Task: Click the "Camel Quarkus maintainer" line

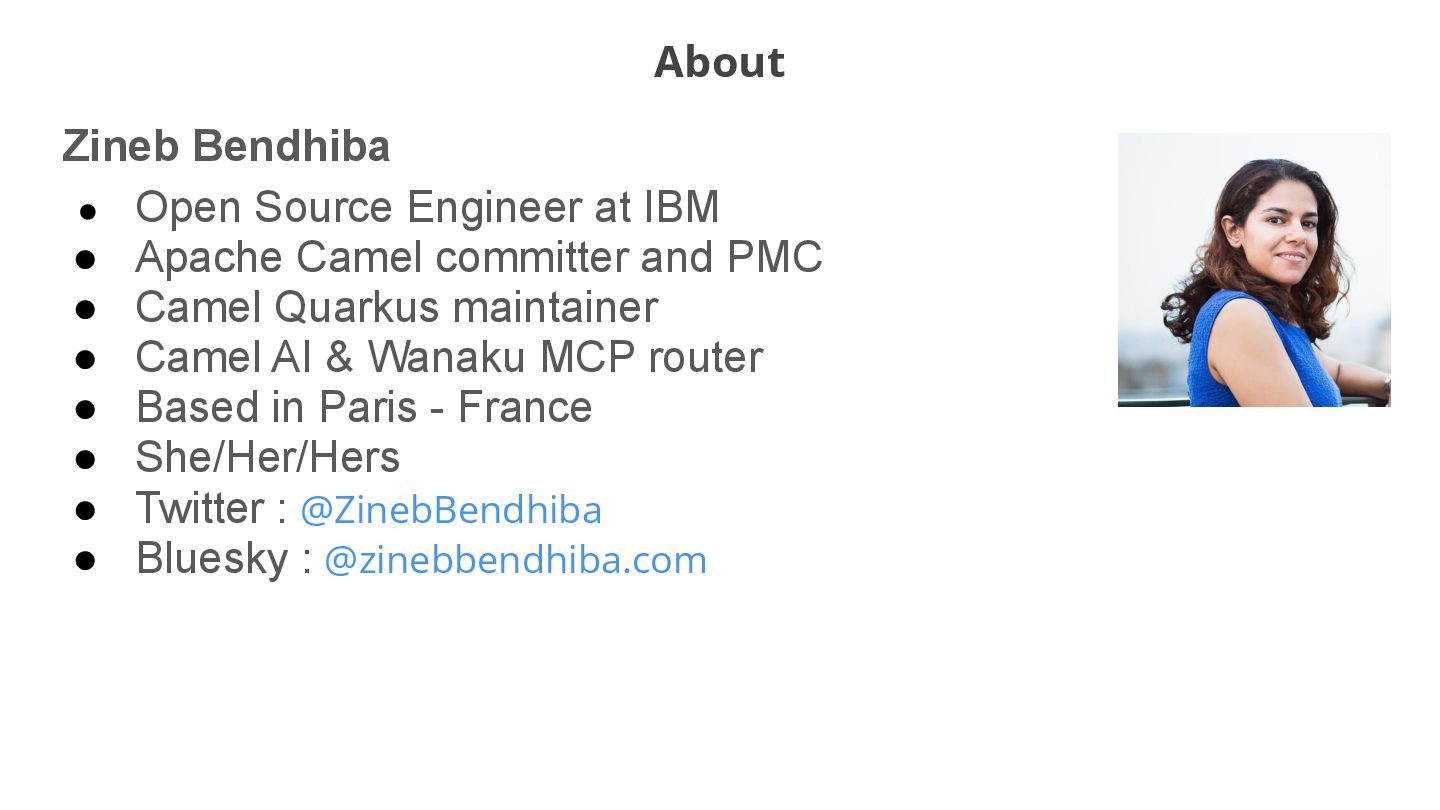Action: [397, 307]
